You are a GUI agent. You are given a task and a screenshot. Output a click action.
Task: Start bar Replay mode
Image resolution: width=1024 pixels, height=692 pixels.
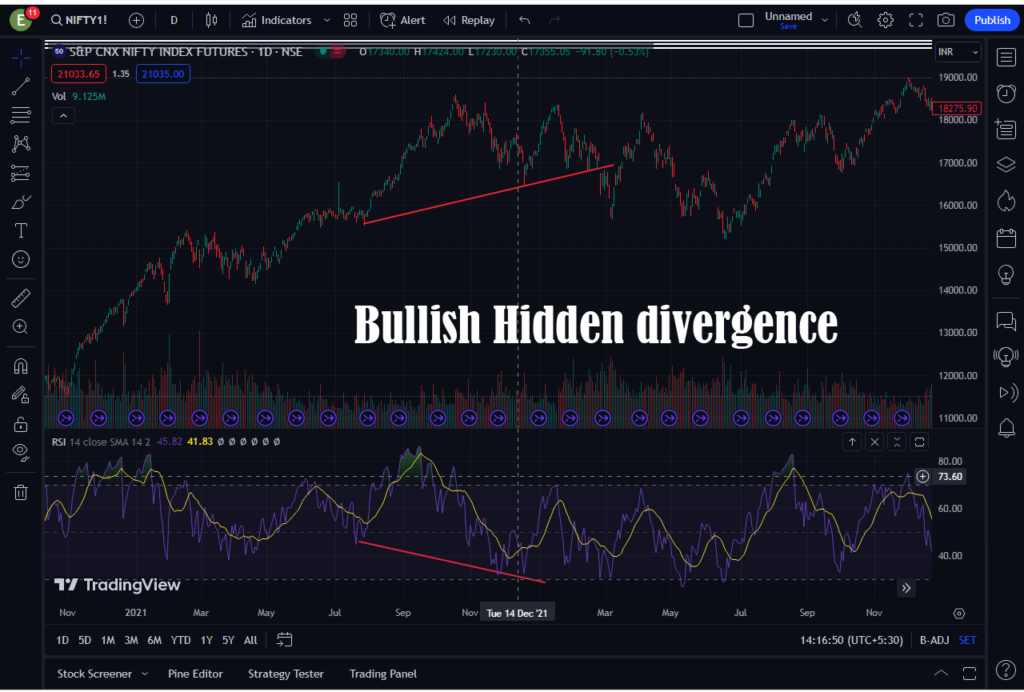tap(469, 20)
